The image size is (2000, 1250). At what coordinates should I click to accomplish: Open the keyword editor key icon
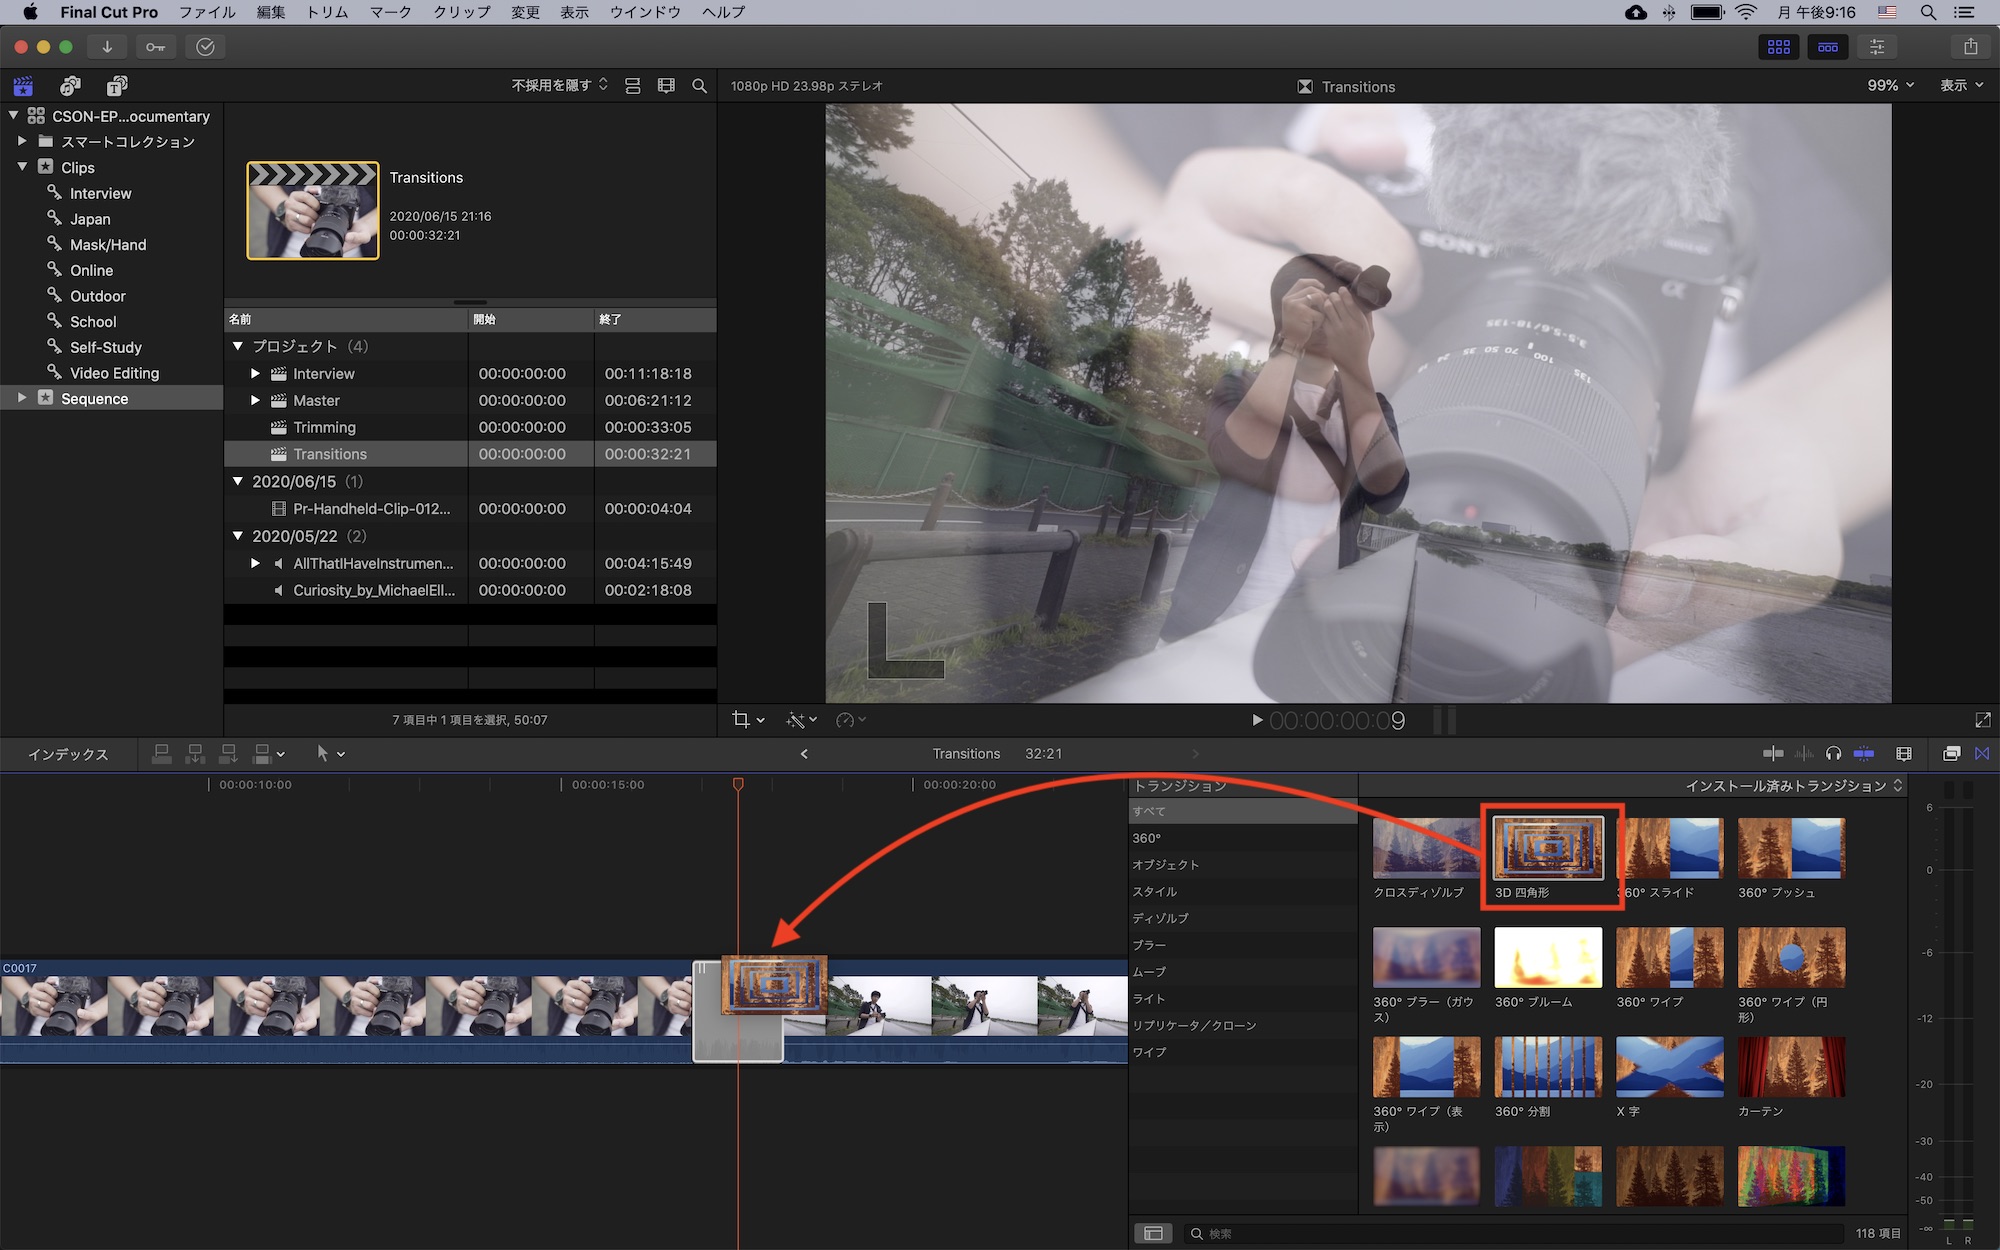156,47
